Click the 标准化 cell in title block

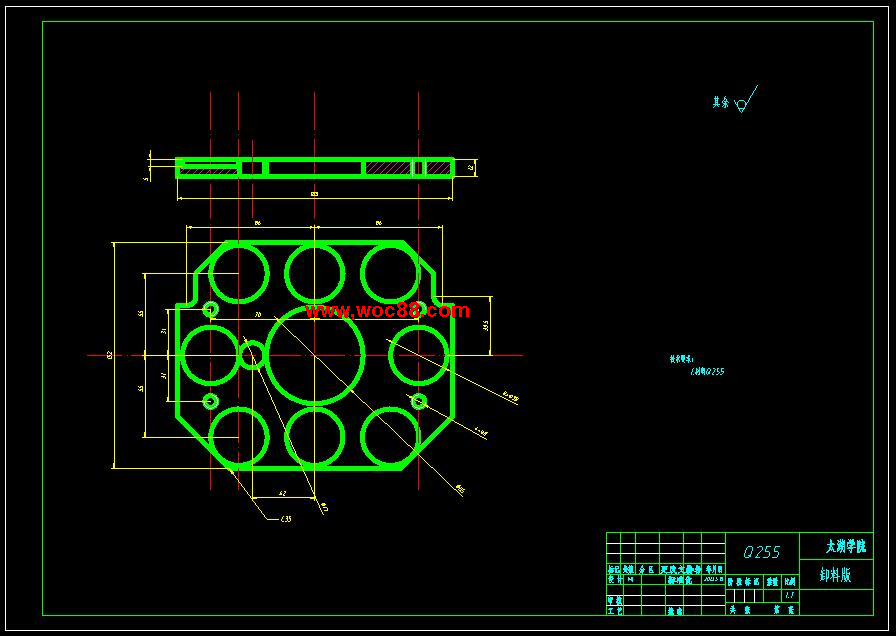680,579
